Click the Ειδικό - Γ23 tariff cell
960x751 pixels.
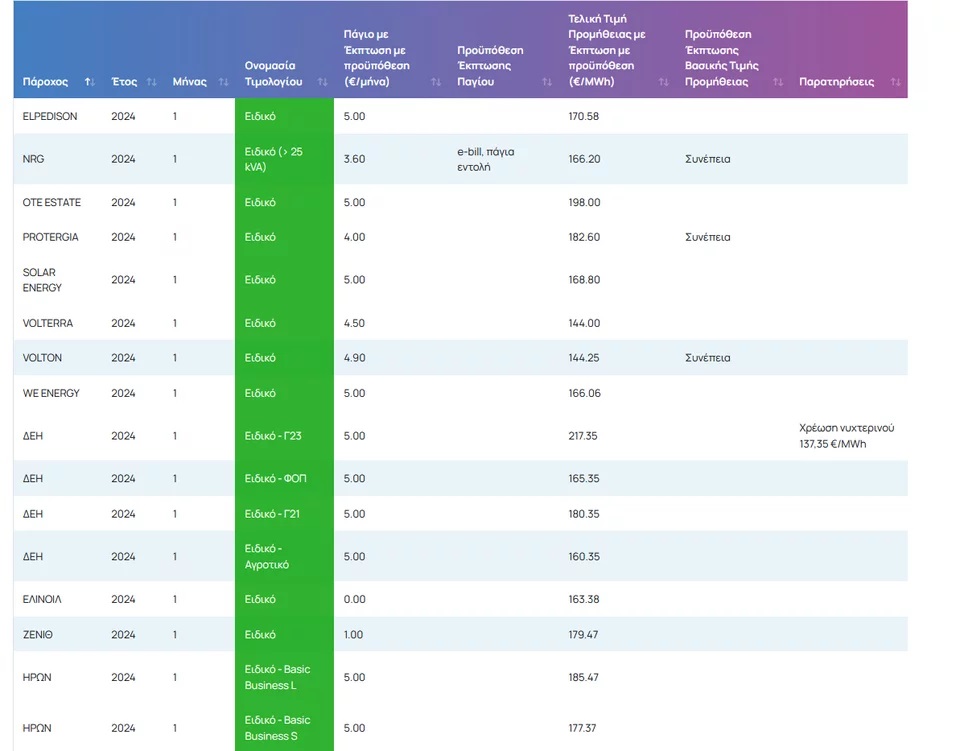pos(275,436)
